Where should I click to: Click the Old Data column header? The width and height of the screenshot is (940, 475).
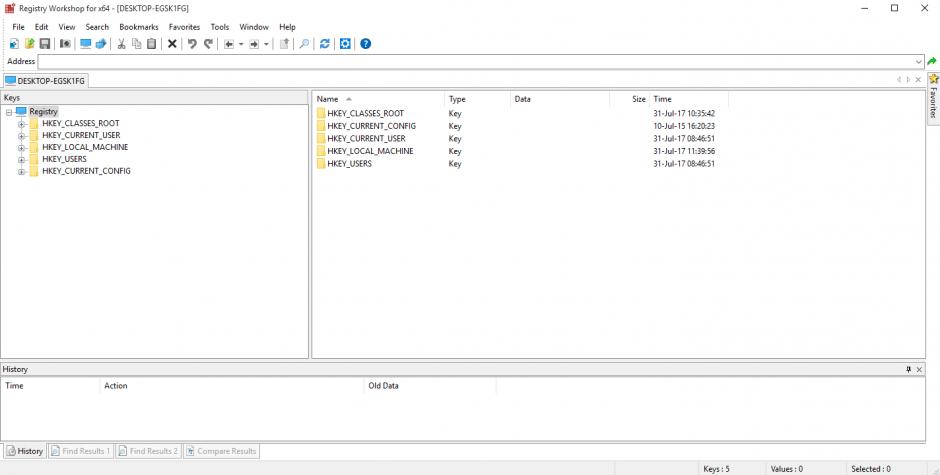pos(430,386)
